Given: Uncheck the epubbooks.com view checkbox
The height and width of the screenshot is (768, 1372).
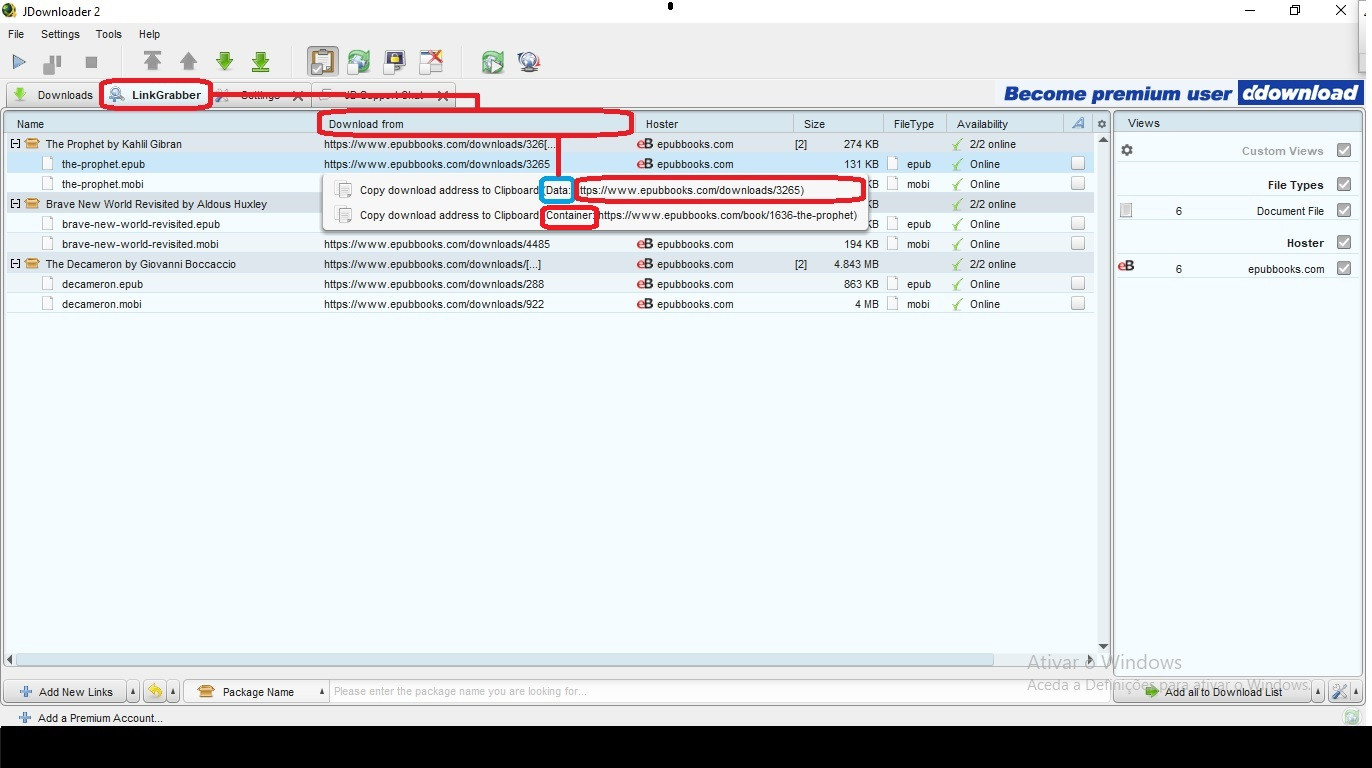Looking at the screenshot, I should pos(1344,268).
